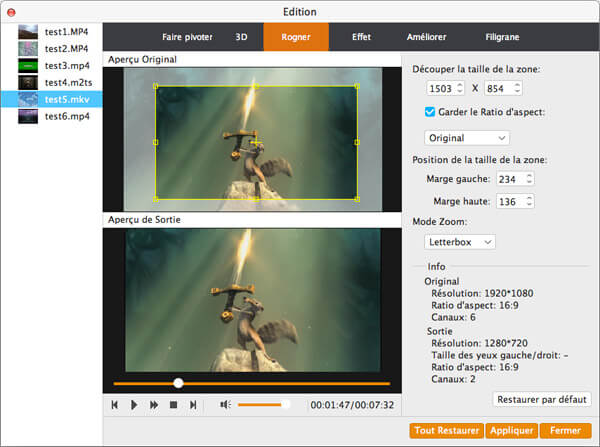Click the text Résolution: 1920*1080
Screen dimensions: 600x447
482,293
